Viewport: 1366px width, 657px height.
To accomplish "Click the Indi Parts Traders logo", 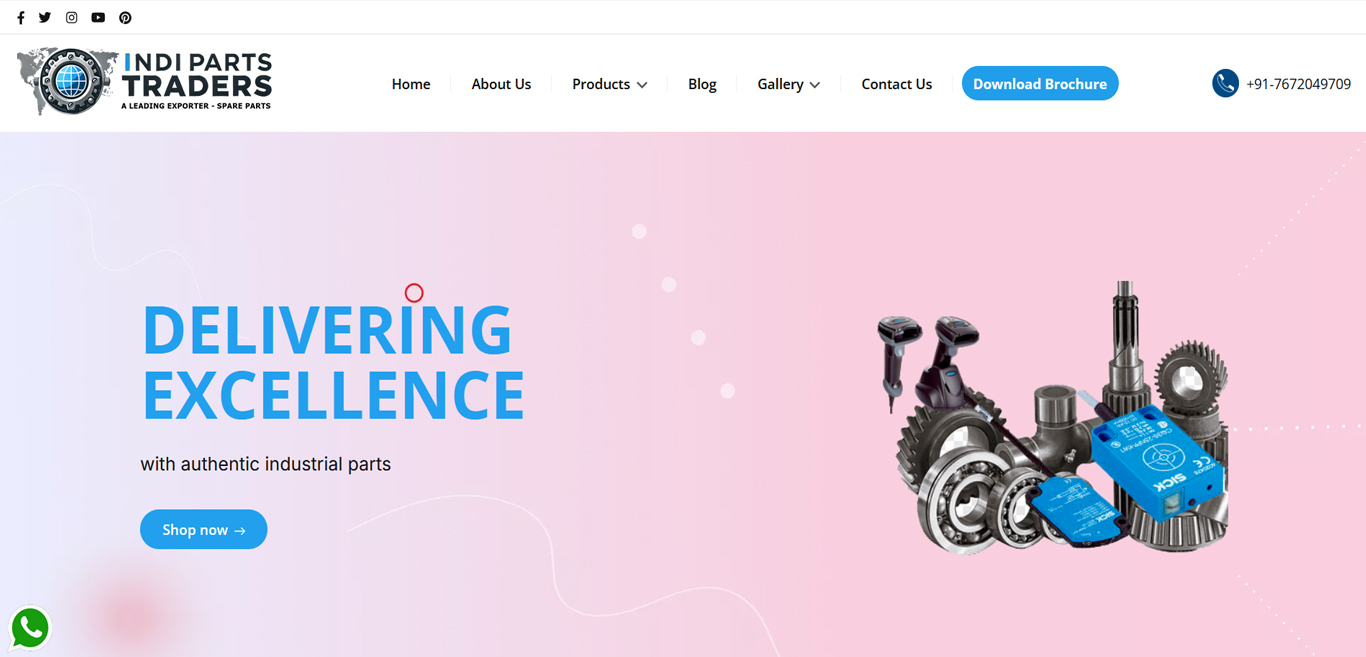I will coord(144,81).
